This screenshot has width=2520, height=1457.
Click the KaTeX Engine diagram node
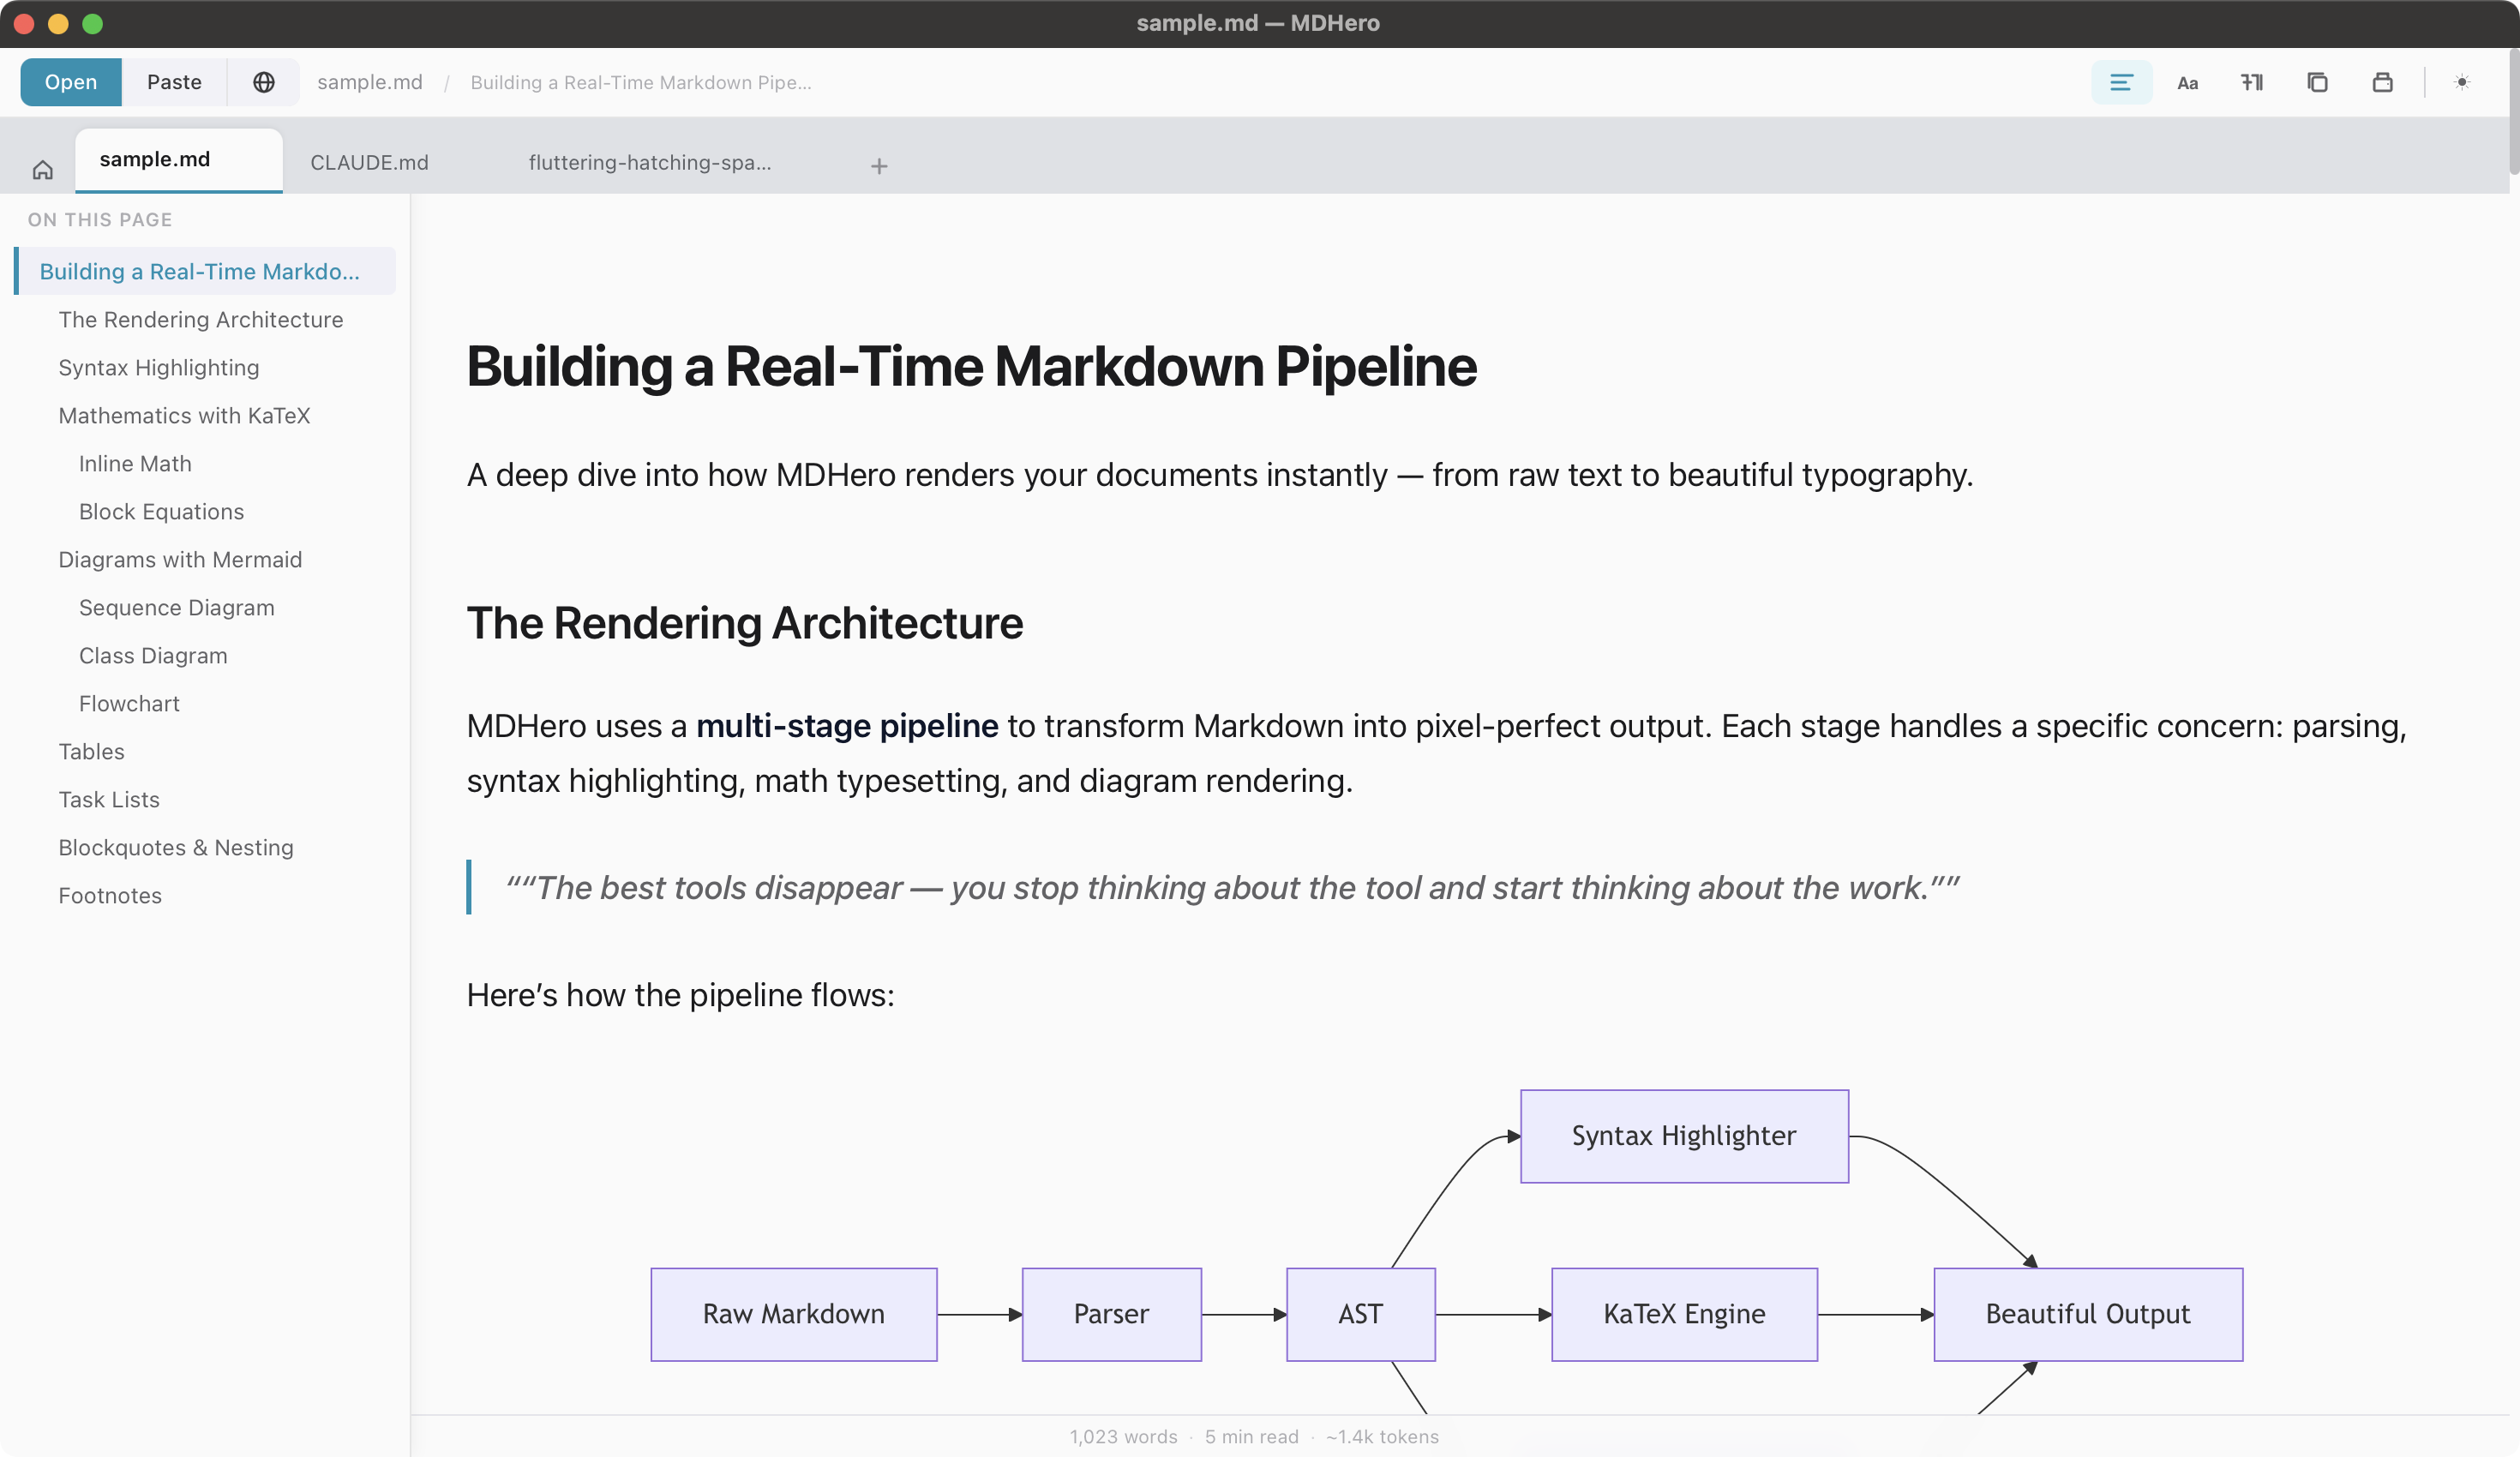pyautogui.click(x=1684, y=1314)
